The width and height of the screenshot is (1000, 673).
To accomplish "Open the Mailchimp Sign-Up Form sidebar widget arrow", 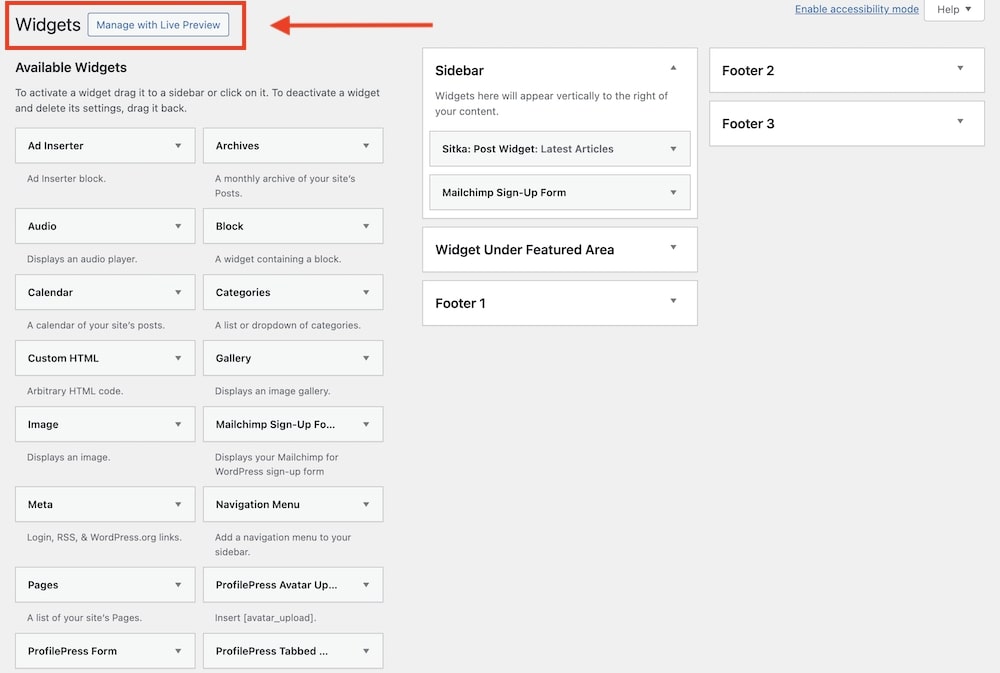I will [673, 193].
